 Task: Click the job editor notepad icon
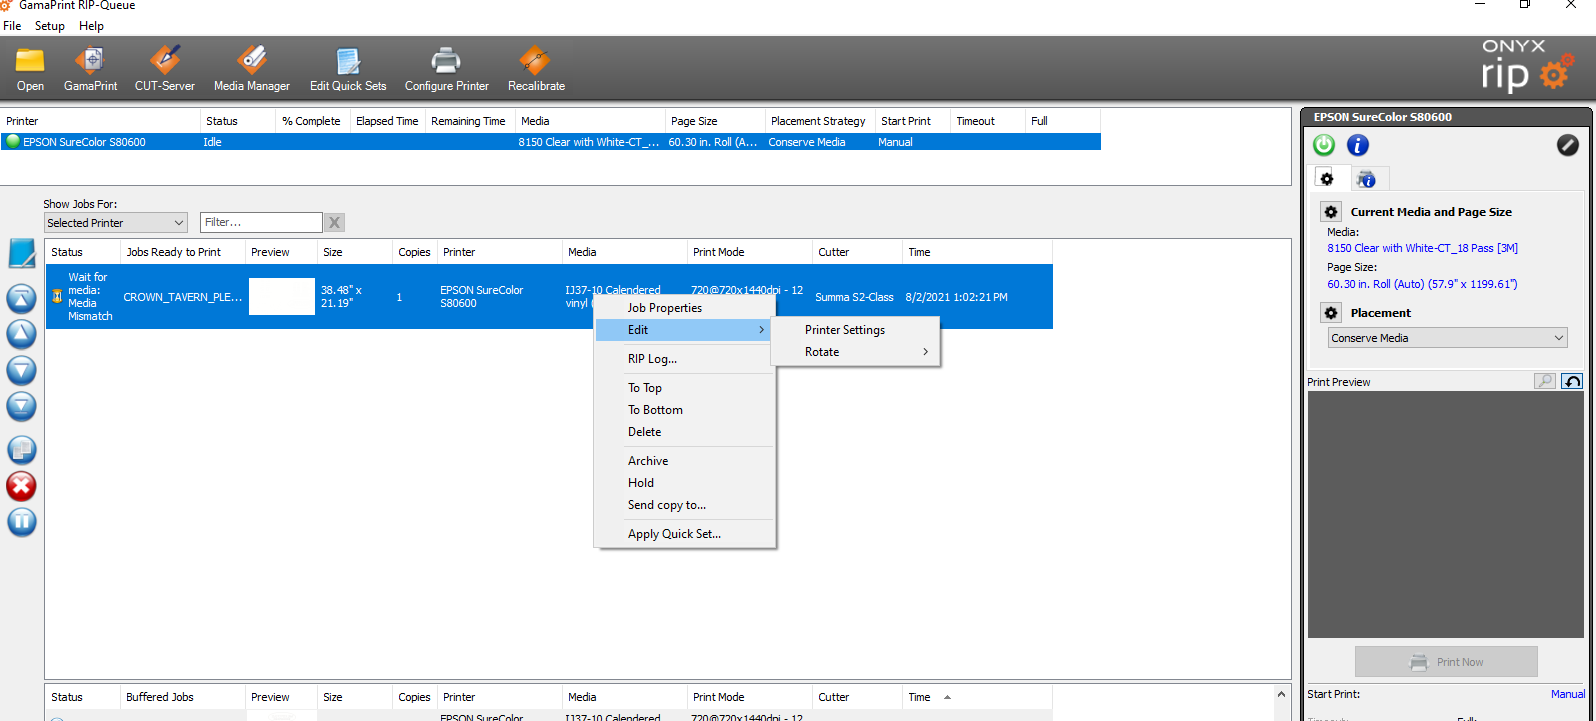[22, 254]
